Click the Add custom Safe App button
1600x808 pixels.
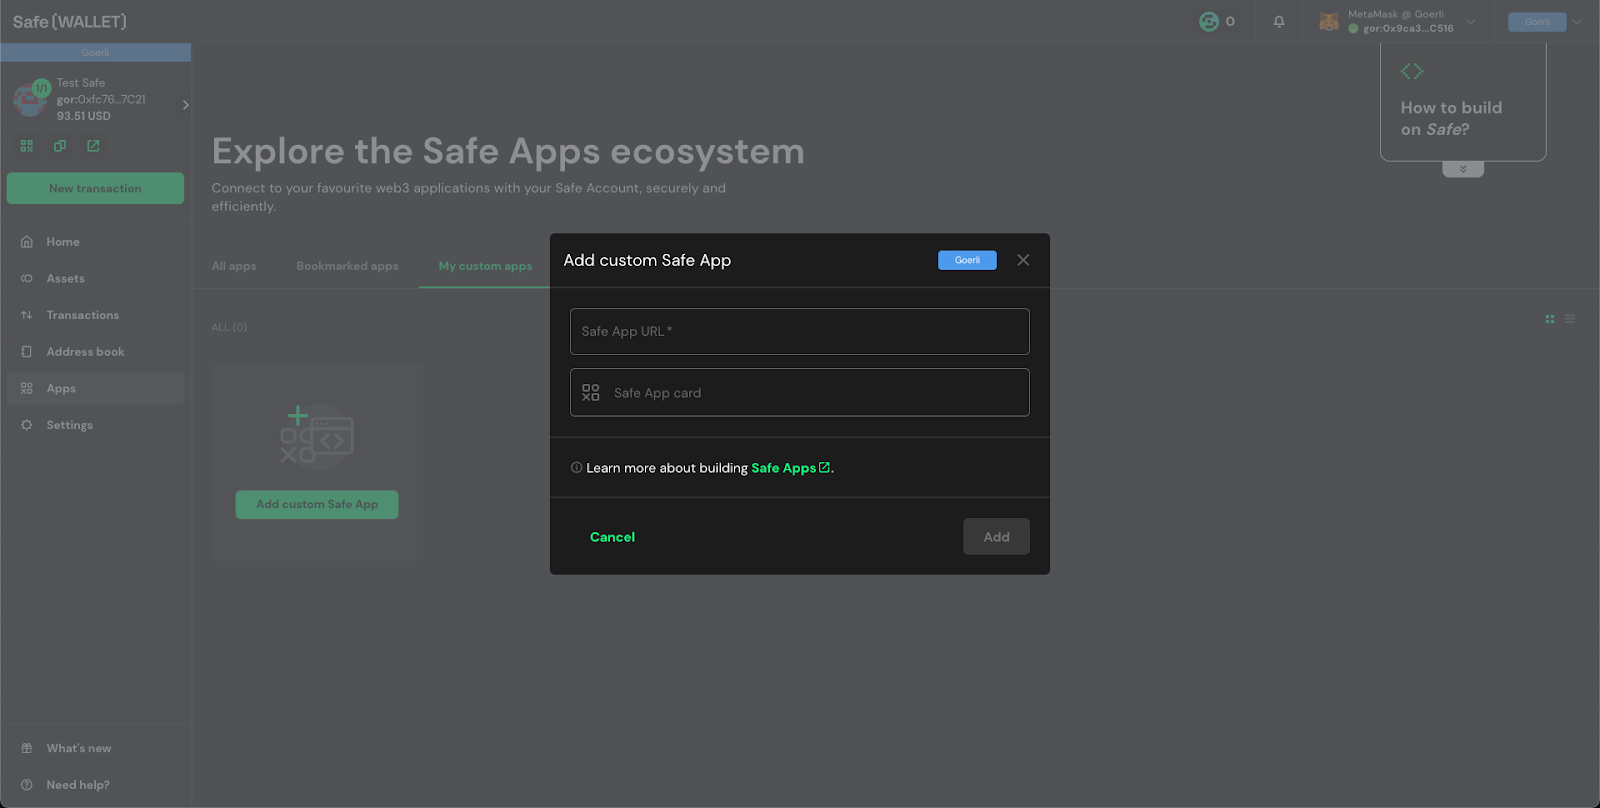click(317, 504)
